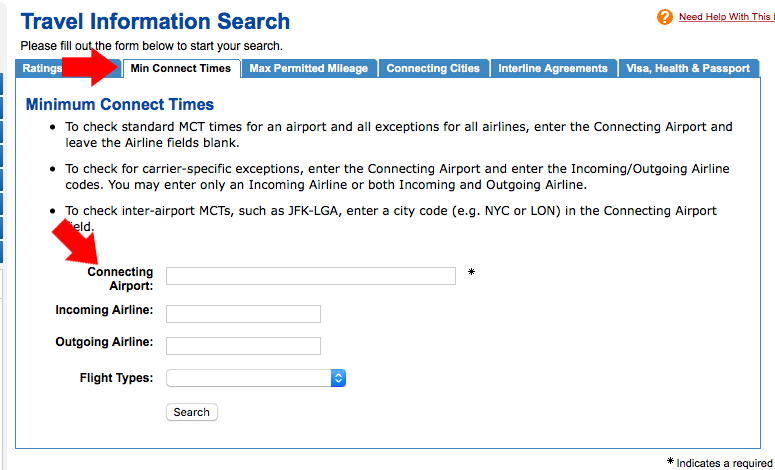This screenshot has height=470, width=775.
Task: Click the red arrow above Connecting Airport label
Action: tap(75, 239)
